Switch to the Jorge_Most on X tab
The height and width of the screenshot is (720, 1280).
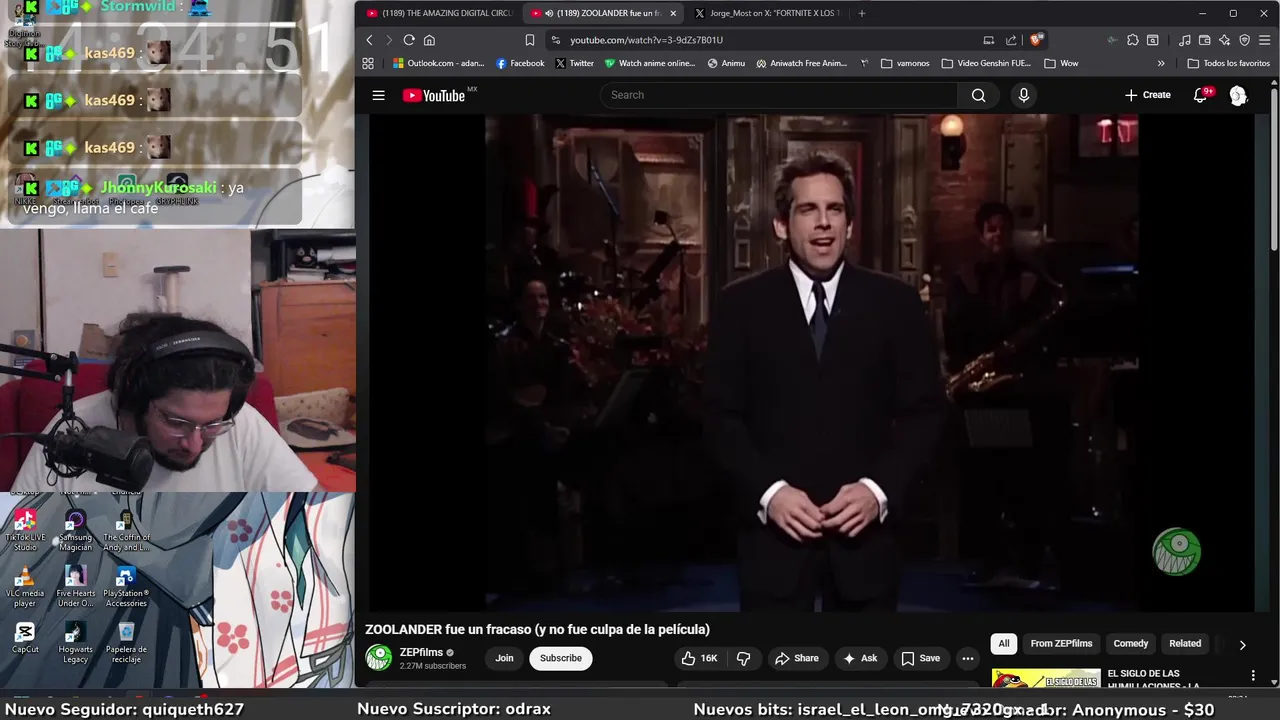pyautogui.click(x=767, y=13)
